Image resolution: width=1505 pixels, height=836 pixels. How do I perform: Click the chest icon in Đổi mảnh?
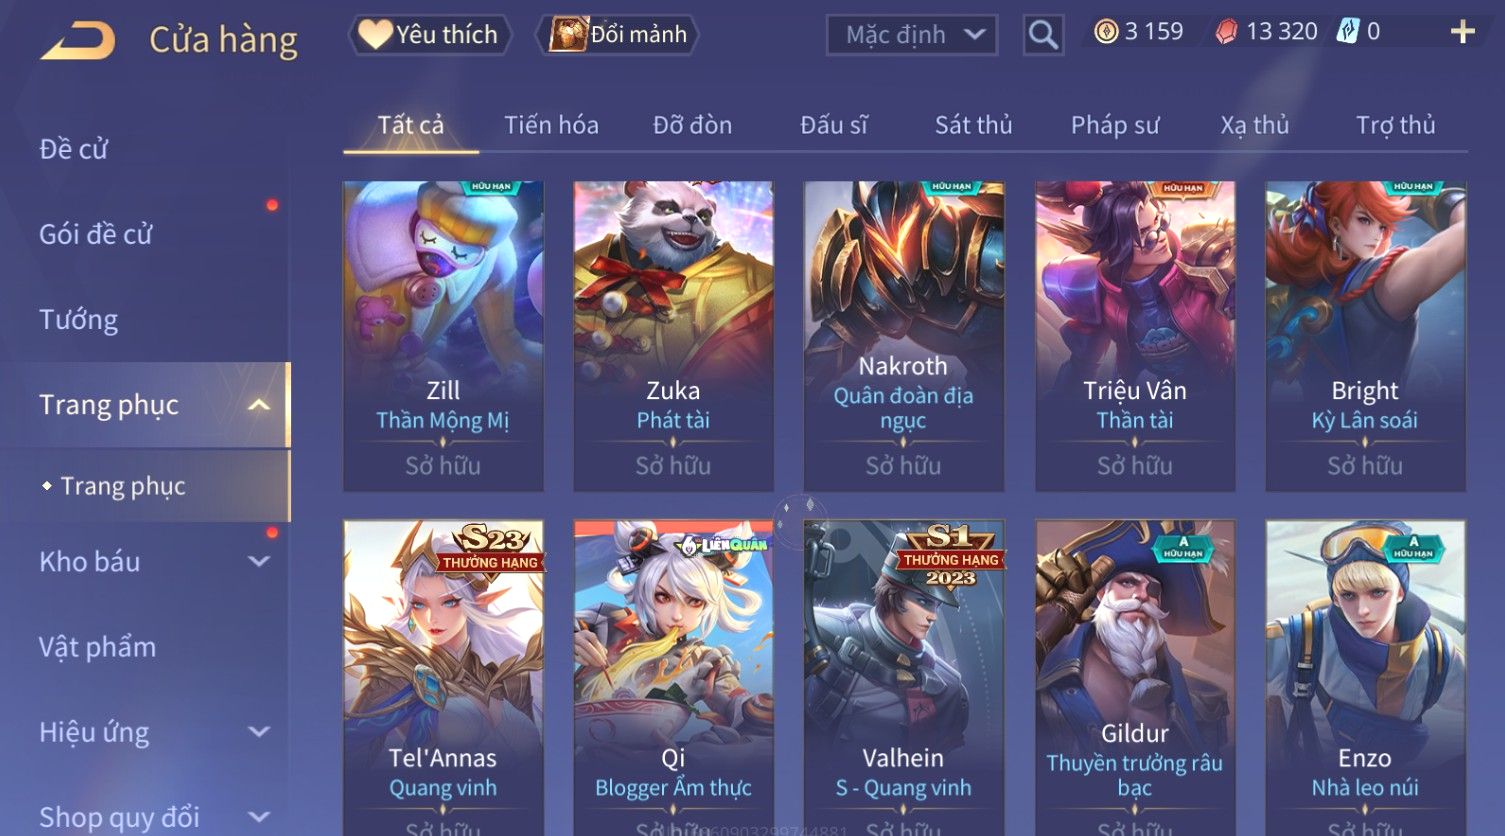[x=568, y=34]
